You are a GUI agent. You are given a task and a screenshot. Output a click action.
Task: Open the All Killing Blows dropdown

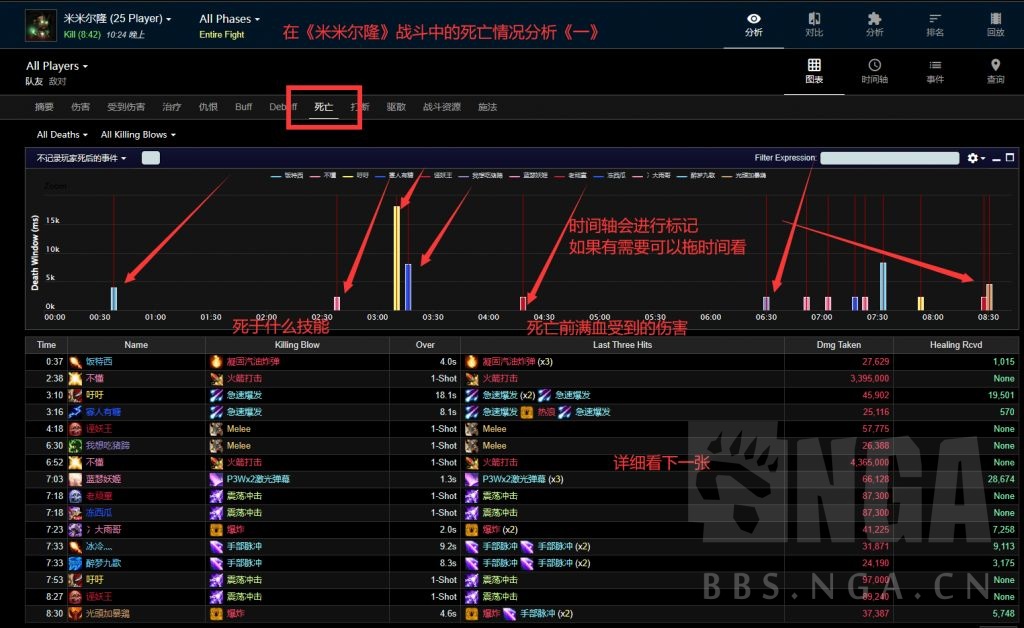pos(138,134)
